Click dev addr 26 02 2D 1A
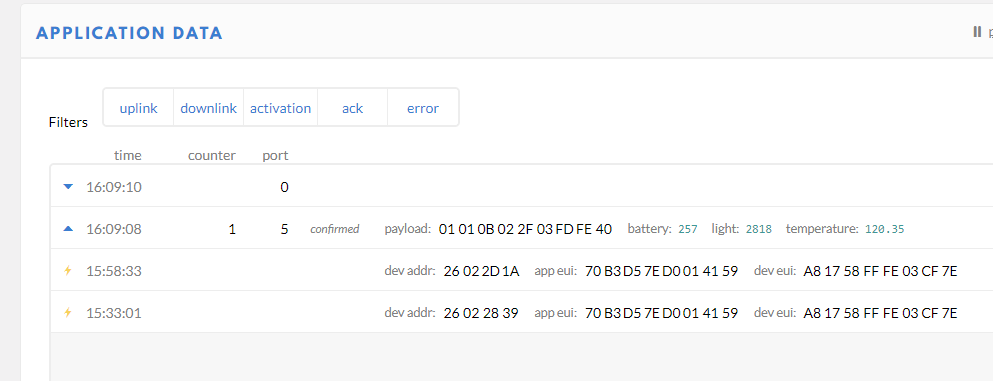 tap(481, 272)
